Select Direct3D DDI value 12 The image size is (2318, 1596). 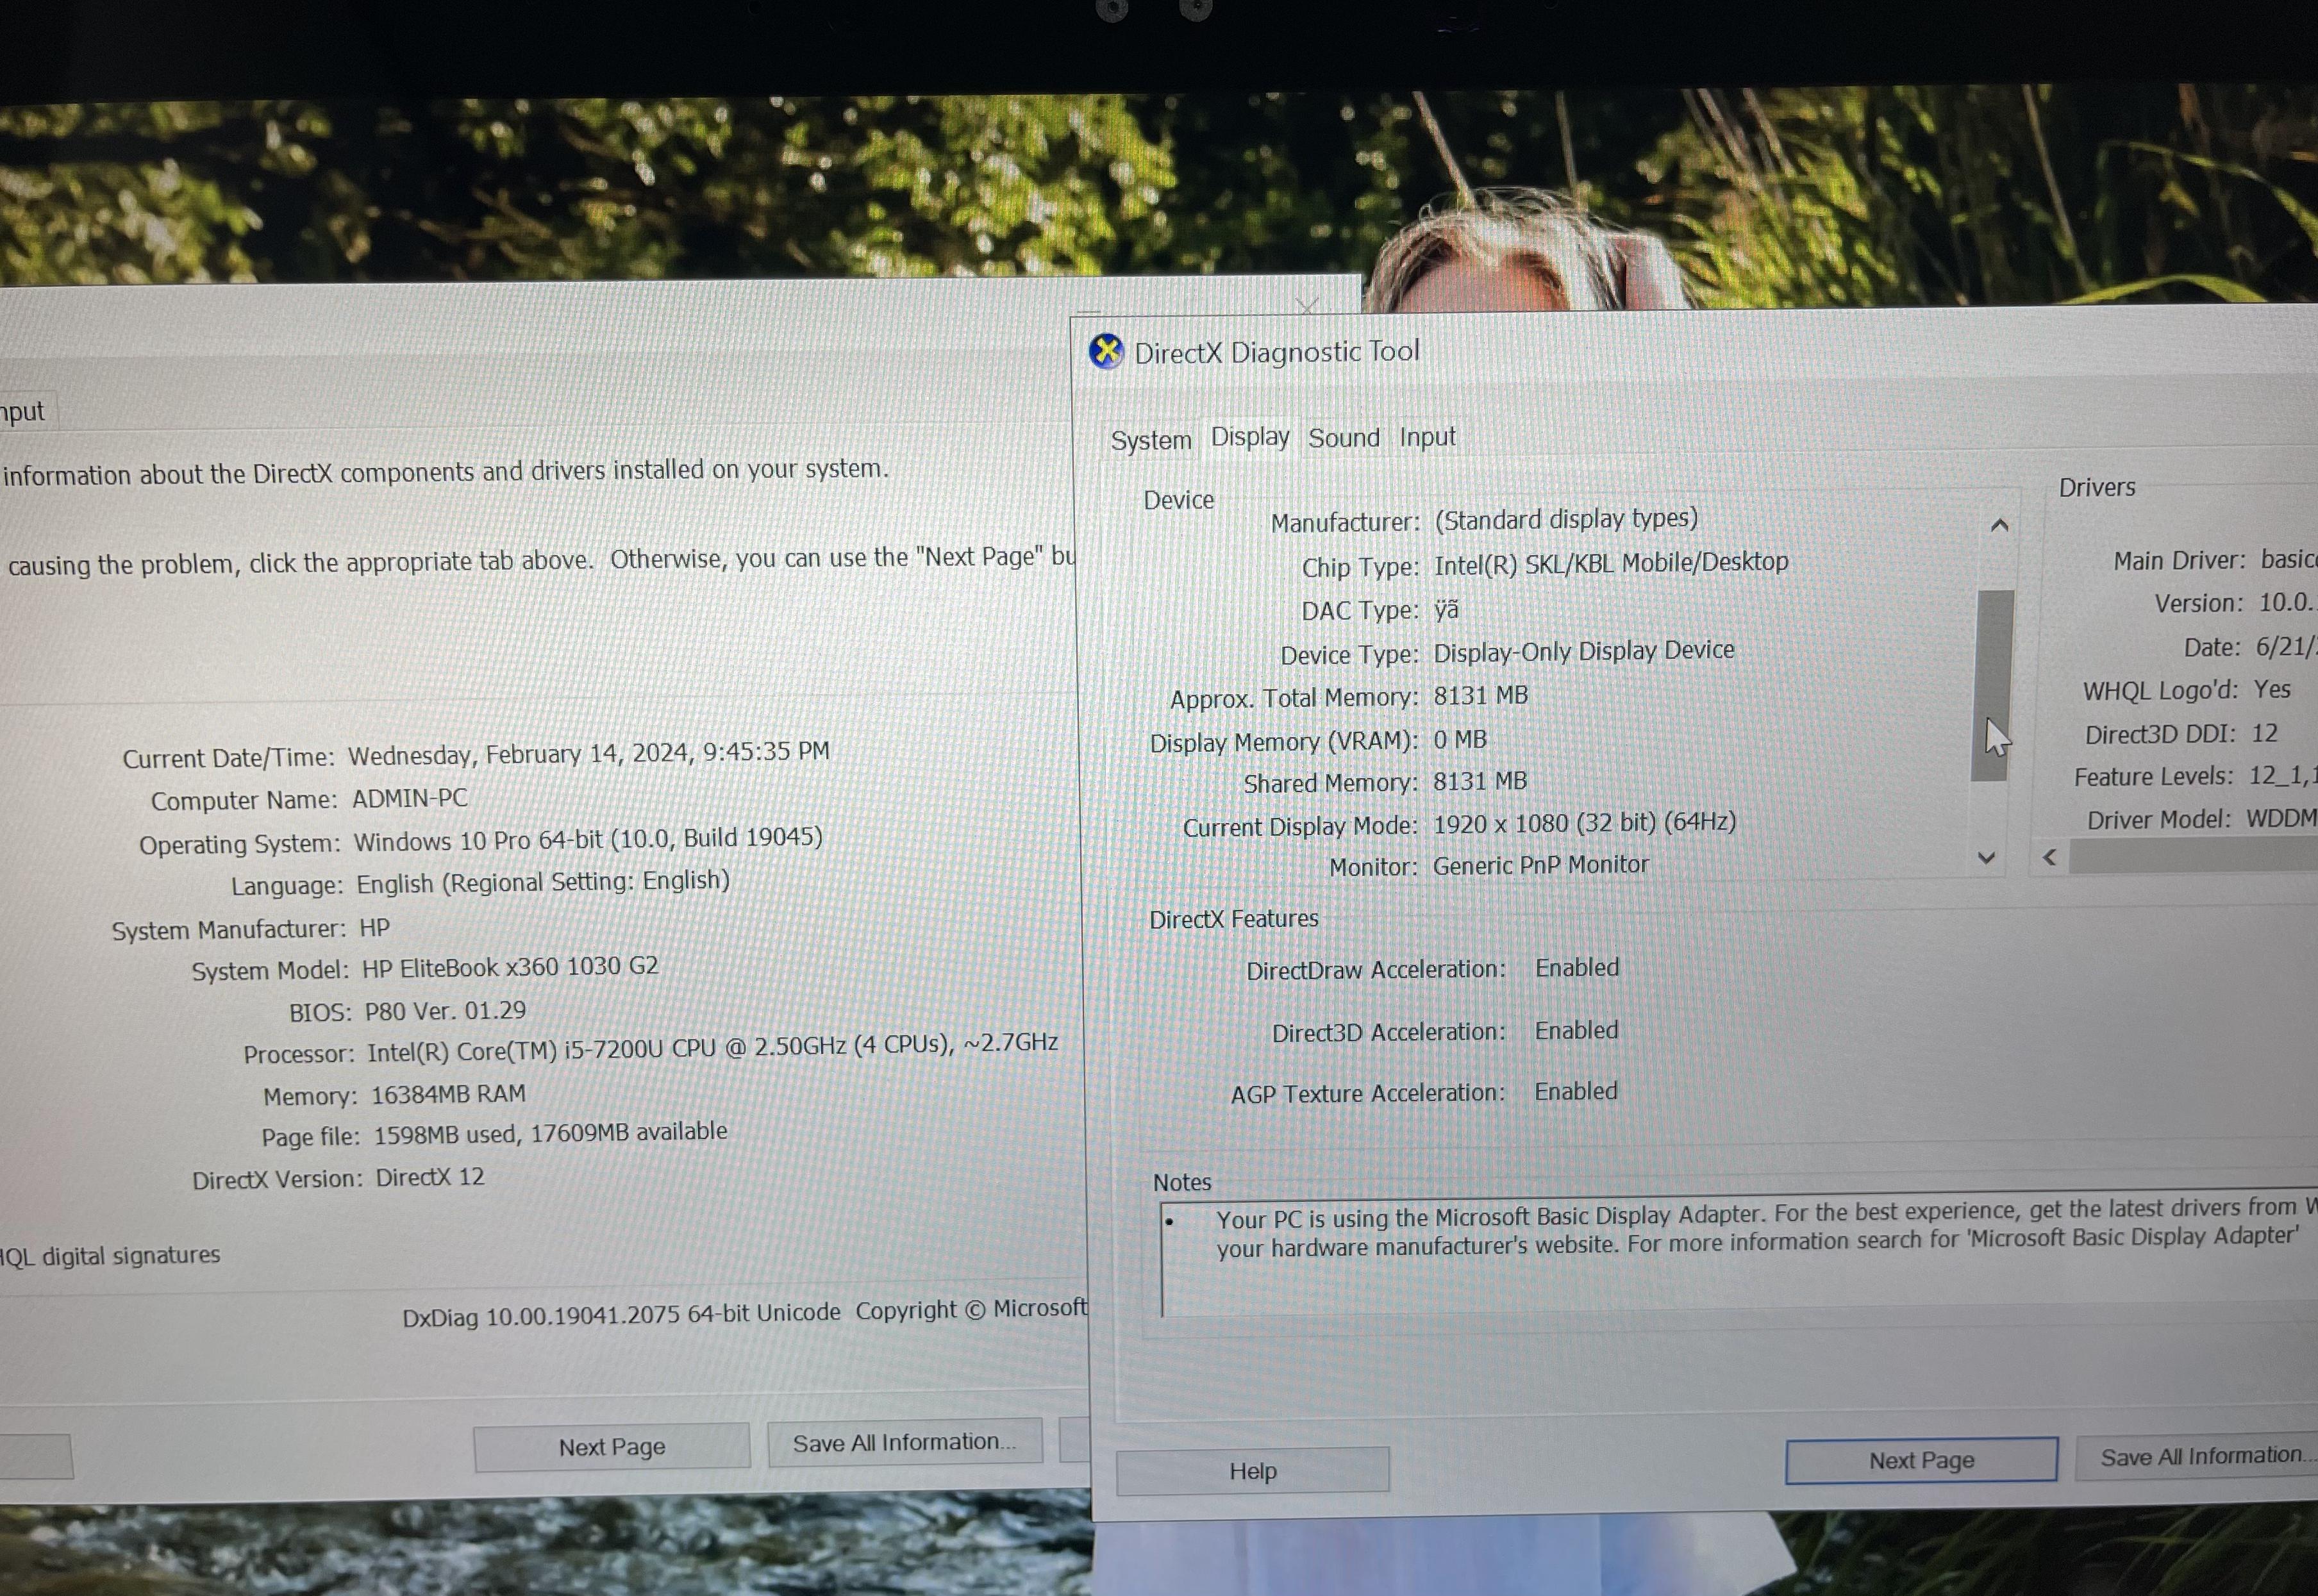click(2264, 733)
